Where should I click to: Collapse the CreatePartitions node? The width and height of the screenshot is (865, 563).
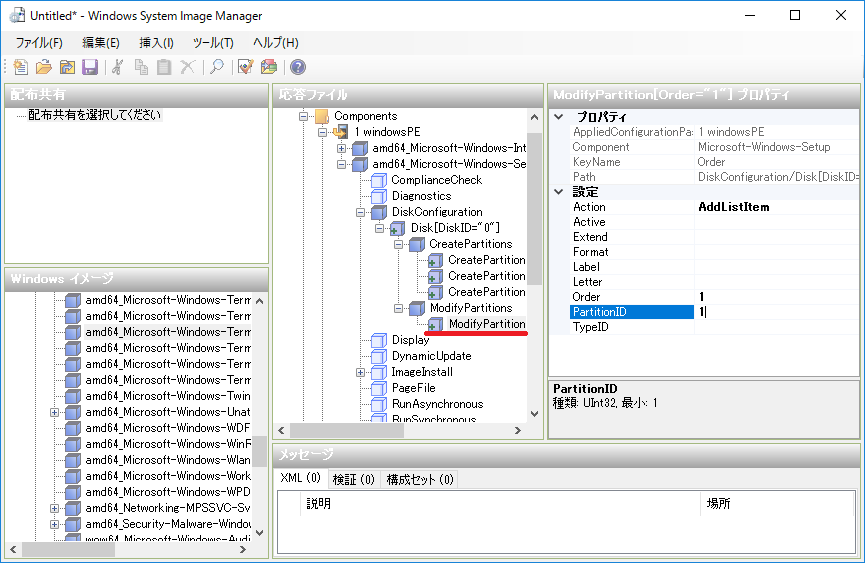tap(398, 244)
